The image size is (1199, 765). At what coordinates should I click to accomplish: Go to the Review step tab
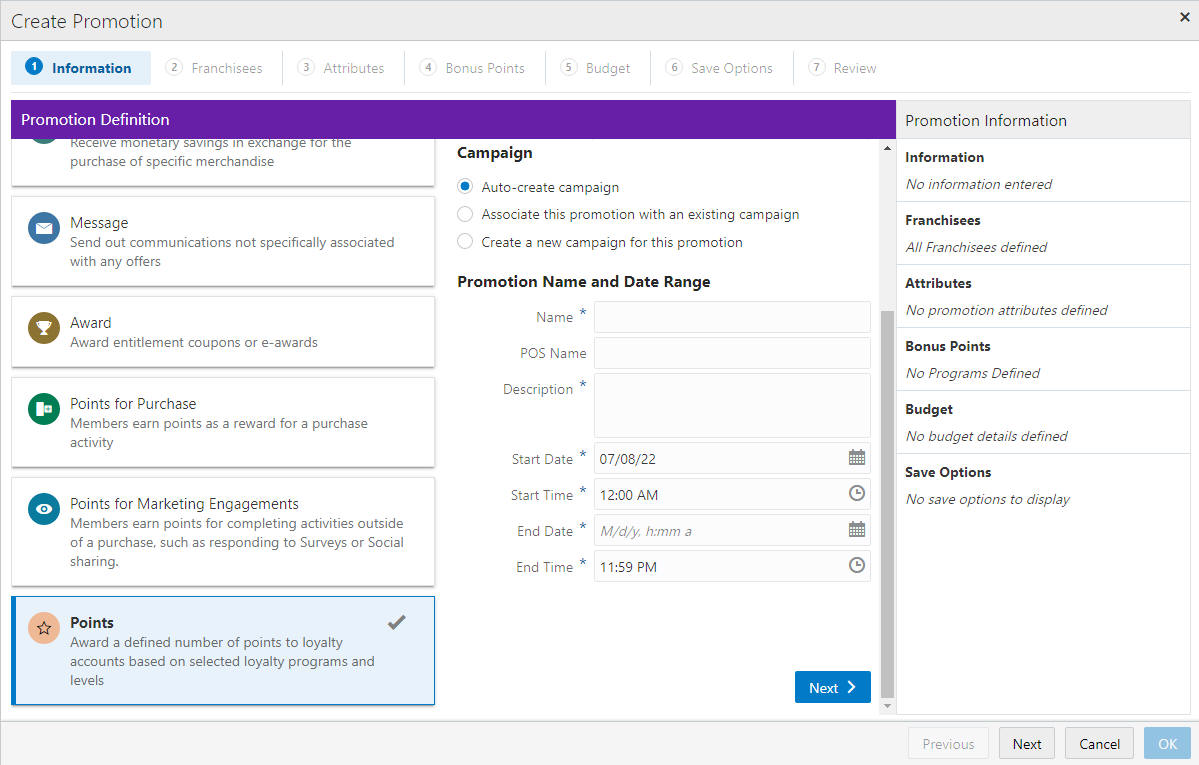(x=843, y=68)
